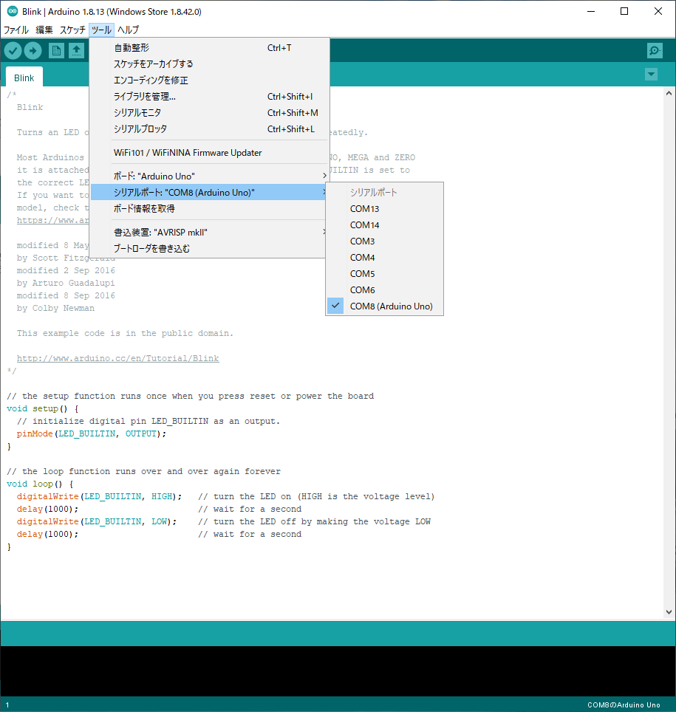Choose 自動整形 from the menu
Screen dimensions: 676x712
pyautogui.click(x=209, y=48)
